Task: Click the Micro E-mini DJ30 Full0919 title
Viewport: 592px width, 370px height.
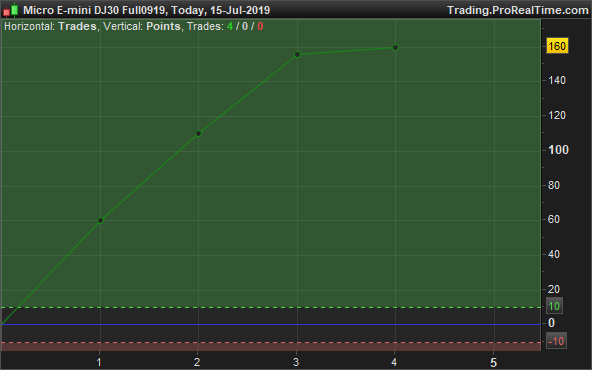Action: (x=94, y=10)
